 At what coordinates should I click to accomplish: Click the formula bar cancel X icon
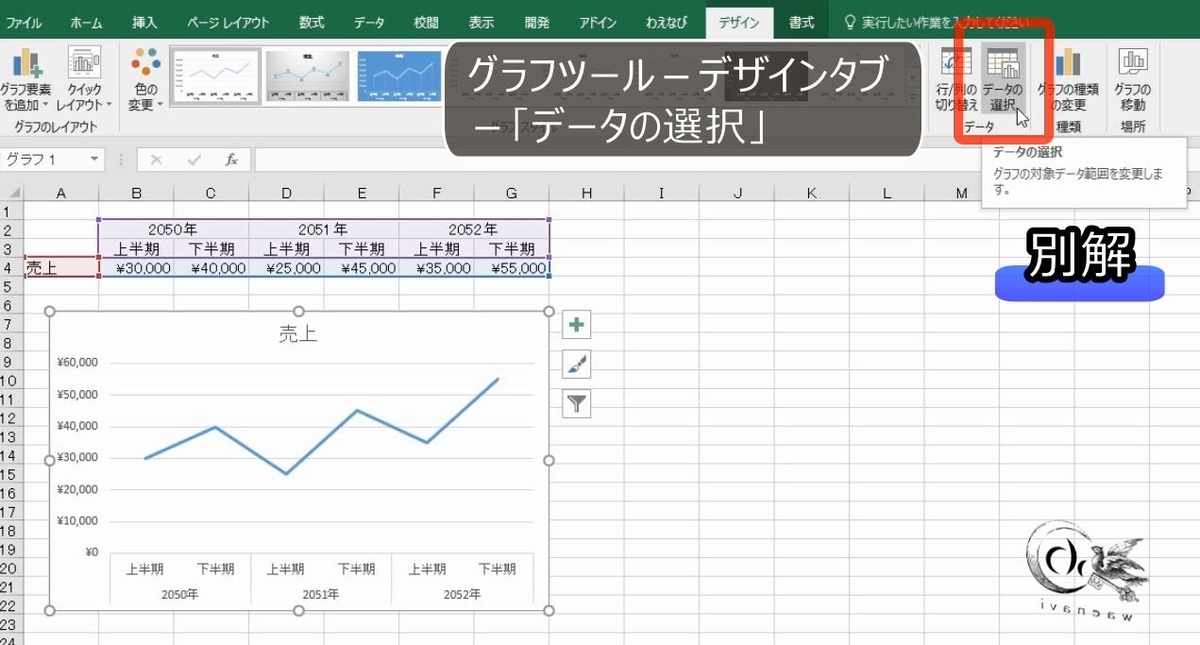tap(158, 160)
